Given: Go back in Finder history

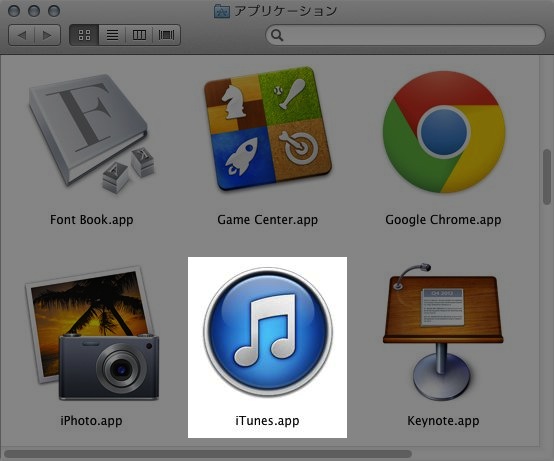Looking at the screenshot, I should [22, 35].
